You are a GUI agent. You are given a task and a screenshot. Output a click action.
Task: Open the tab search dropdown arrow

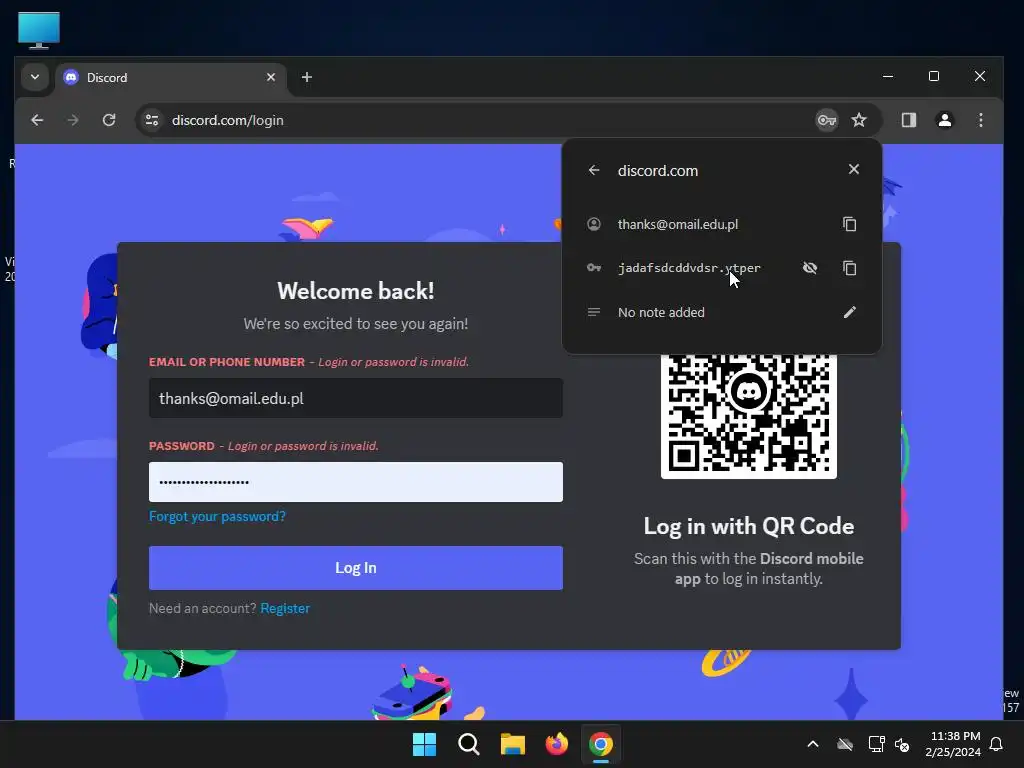35,77
